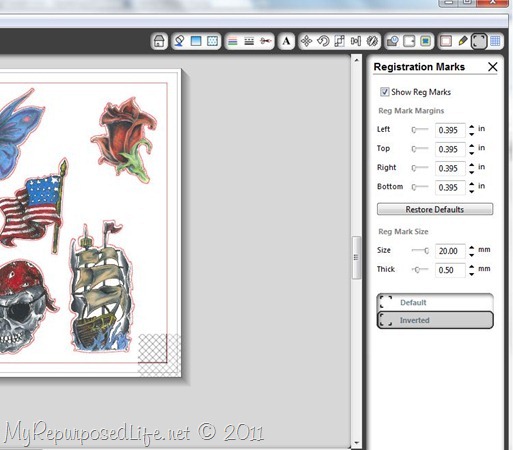The image size is (513, 450).
Task: Open the Fill Pattern window
Action: [x=212, y=41]
